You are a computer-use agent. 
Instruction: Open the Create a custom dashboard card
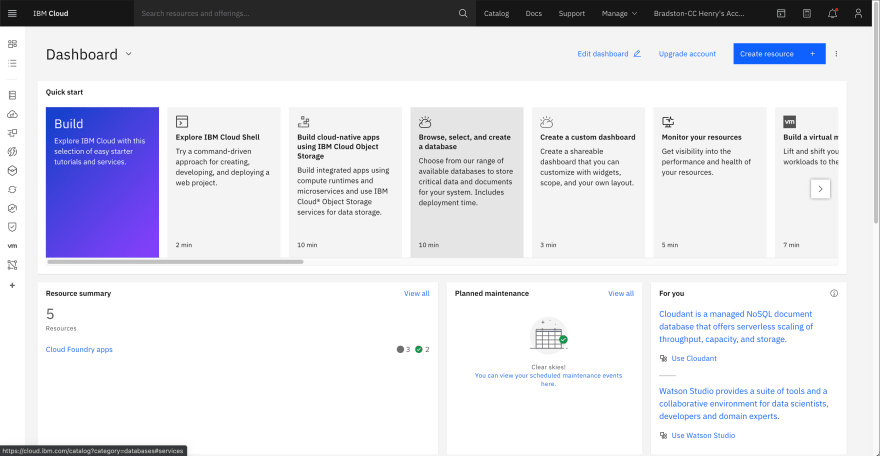(x=588, y=182)
